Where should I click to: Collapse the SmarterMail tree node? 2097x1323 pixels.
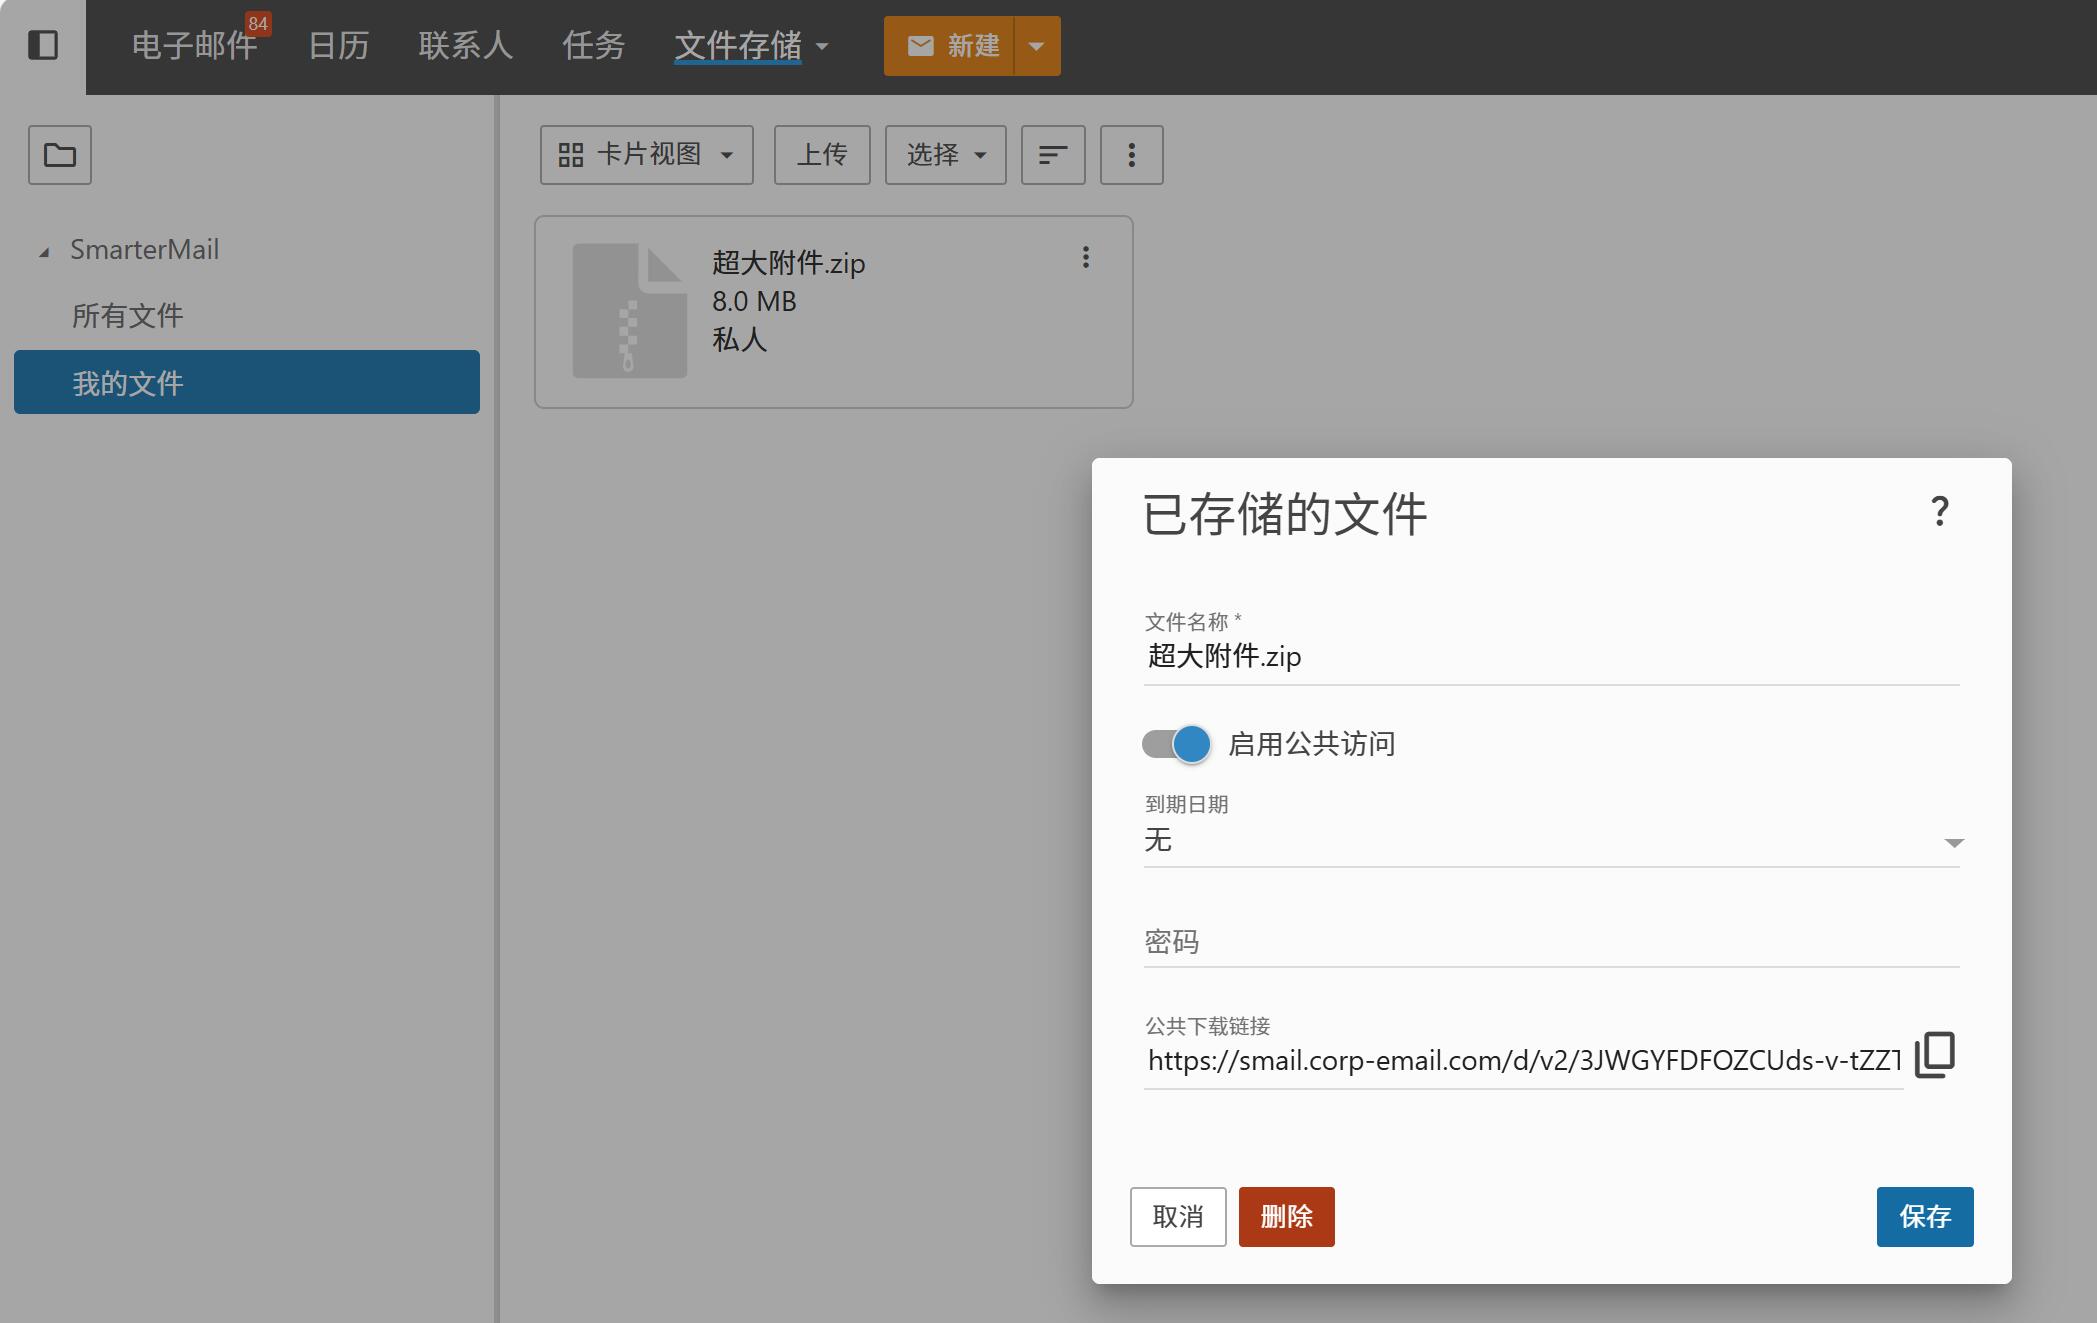point(44,252)
